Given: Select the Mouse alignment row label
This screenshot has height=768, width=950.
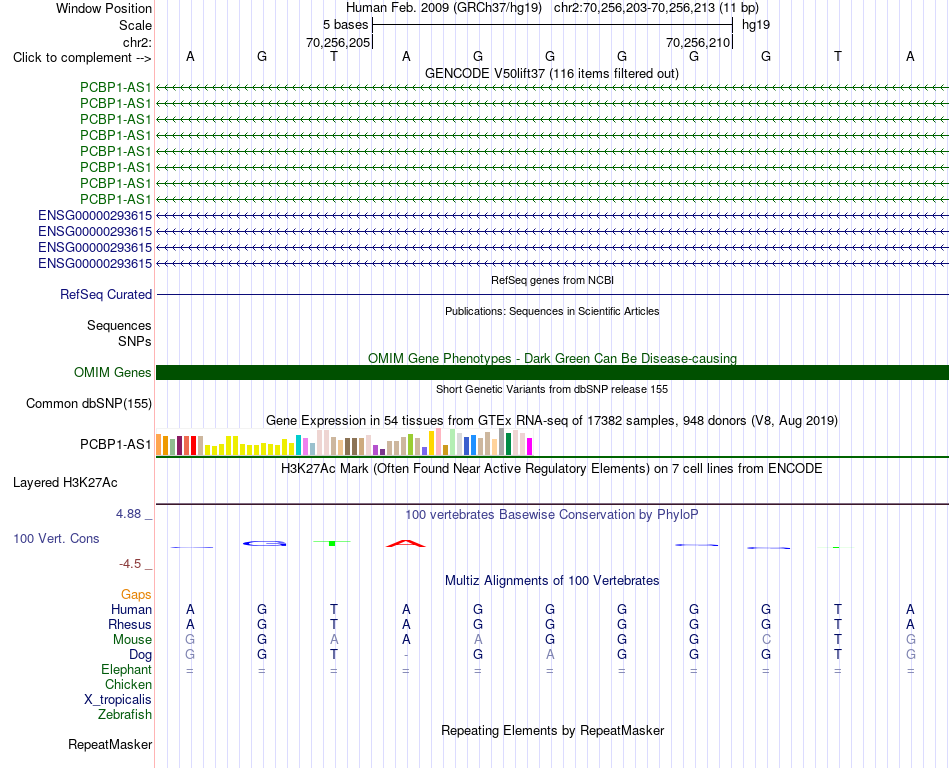Looking at the screenshot, I should click(132, 640).
